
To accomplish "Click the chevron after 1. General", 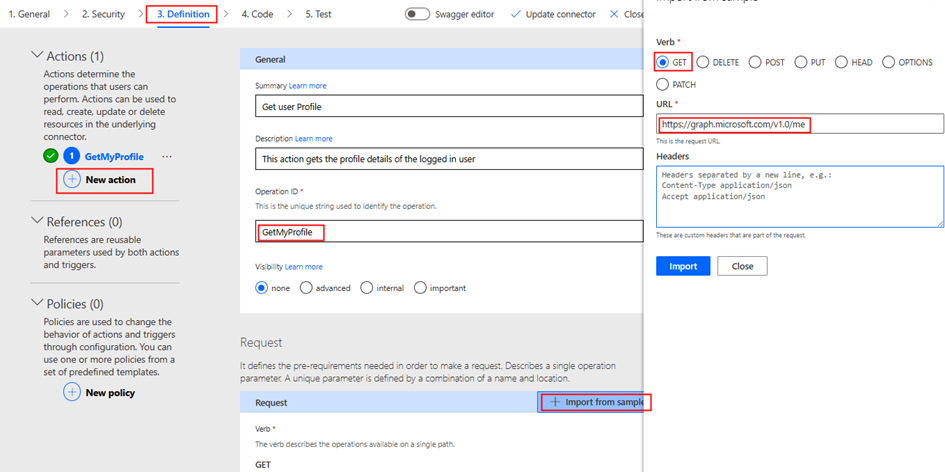I will 66,14.
